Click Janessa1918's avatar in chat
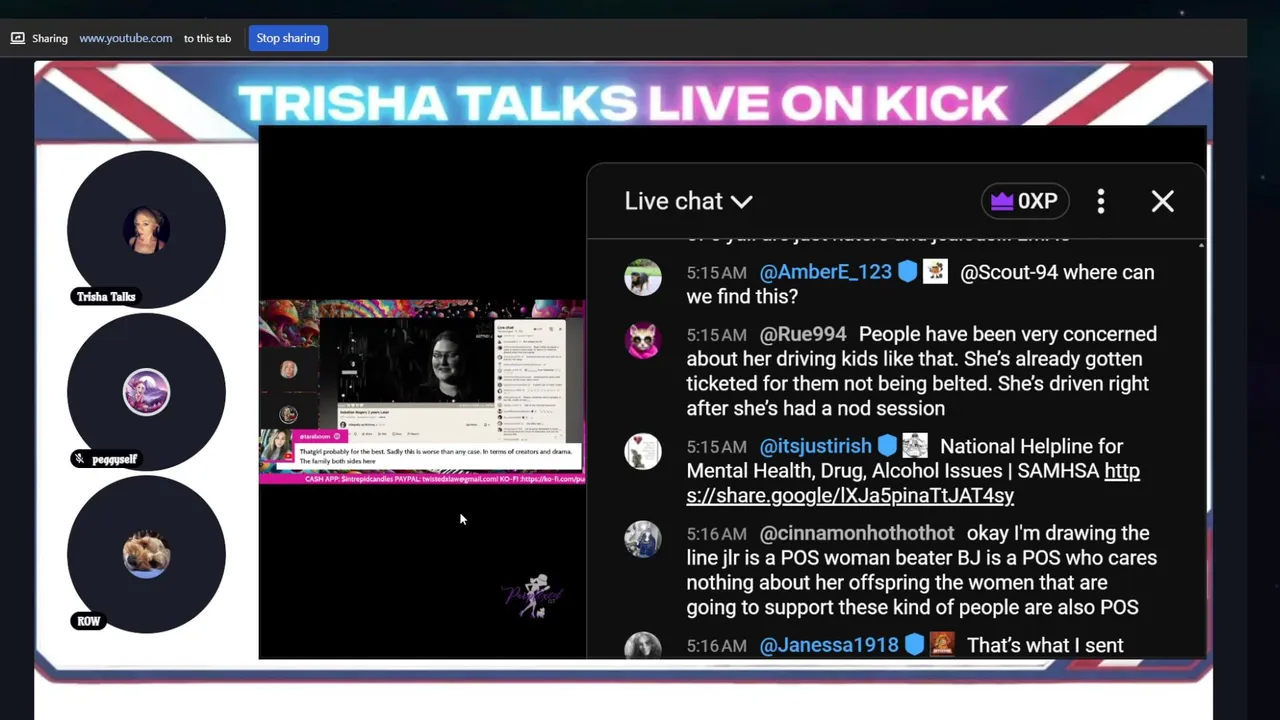The image size is (1280, 720). pos(643,646)
